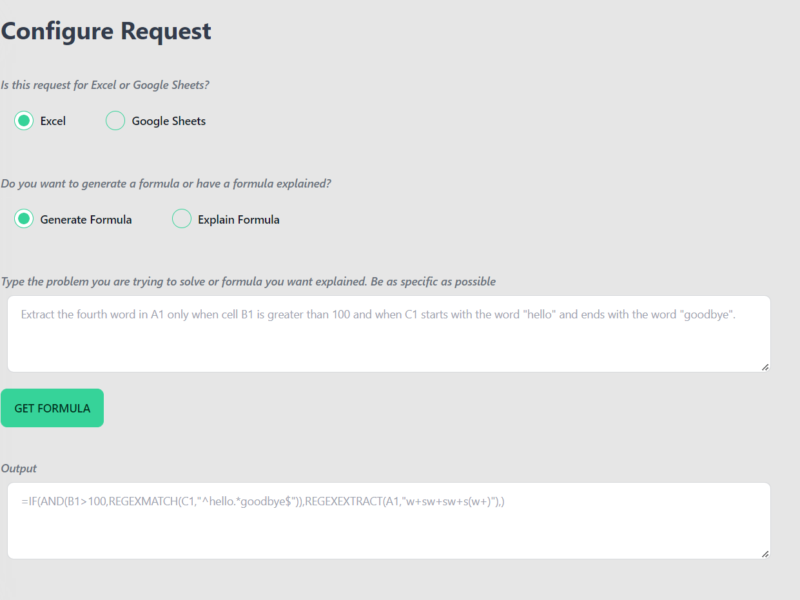
Task: Choose the Explain Formula radio option
Action: (181, 219)
